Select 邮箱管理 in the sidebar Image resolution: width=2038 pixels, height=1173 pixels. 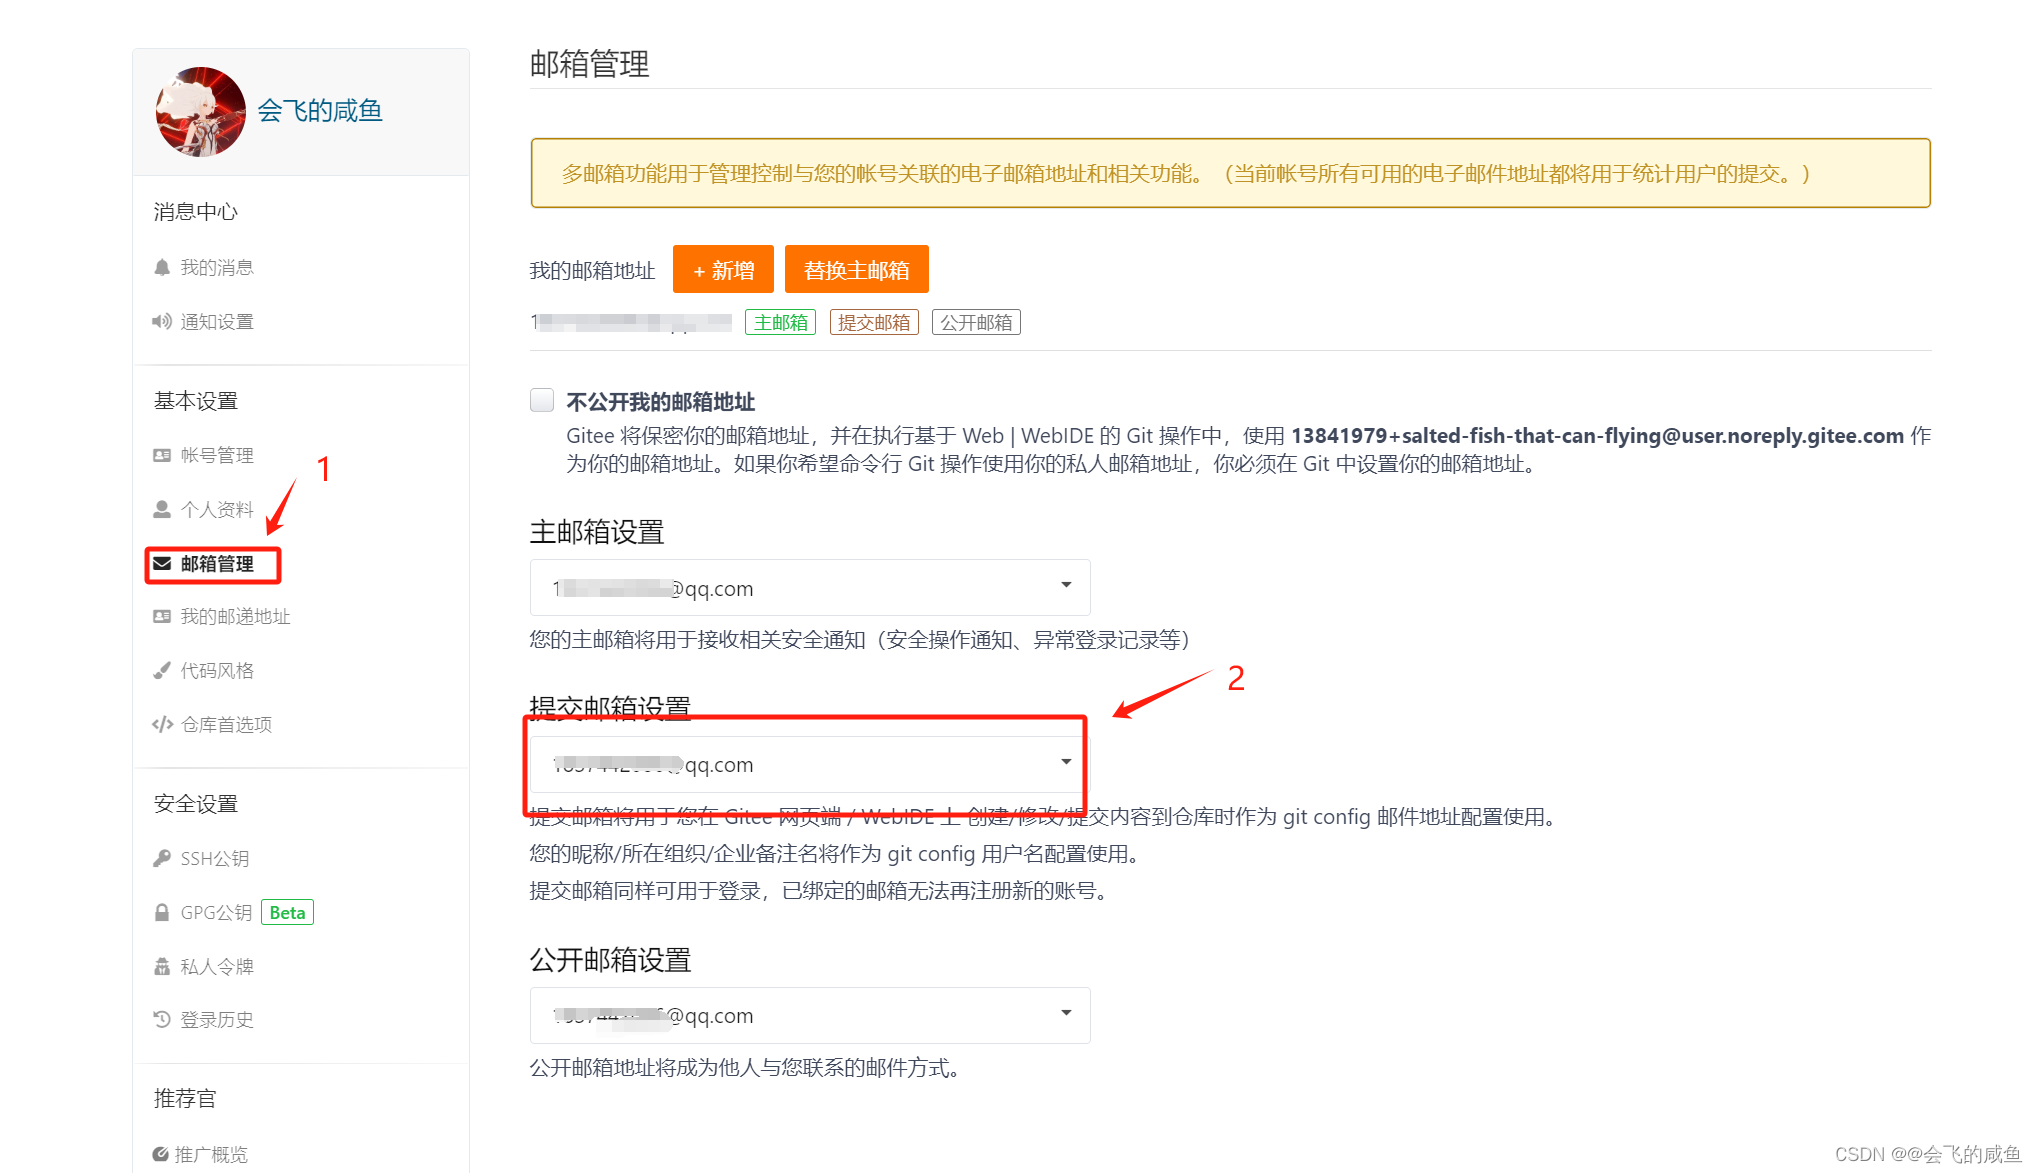pos(216,564)
